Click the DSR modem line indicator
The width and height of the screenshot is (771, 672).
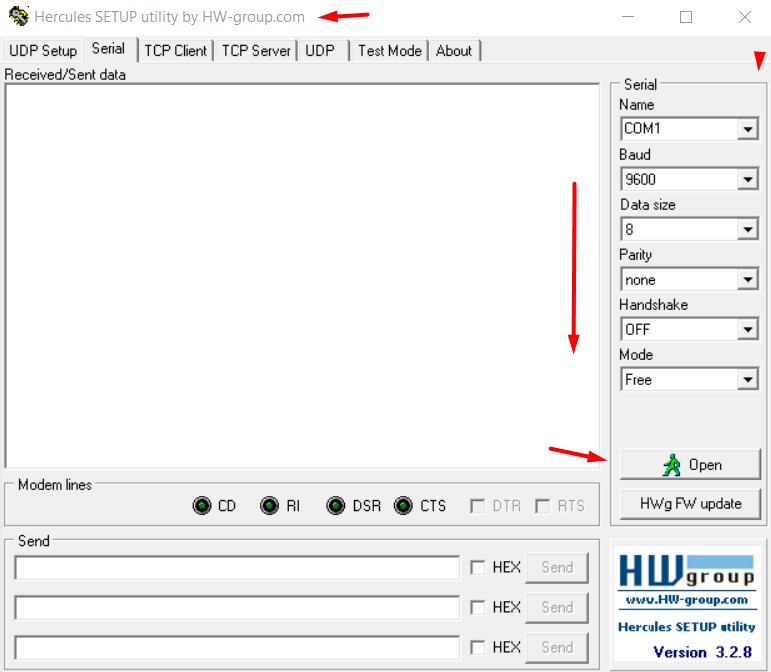(x=336, y=505)
